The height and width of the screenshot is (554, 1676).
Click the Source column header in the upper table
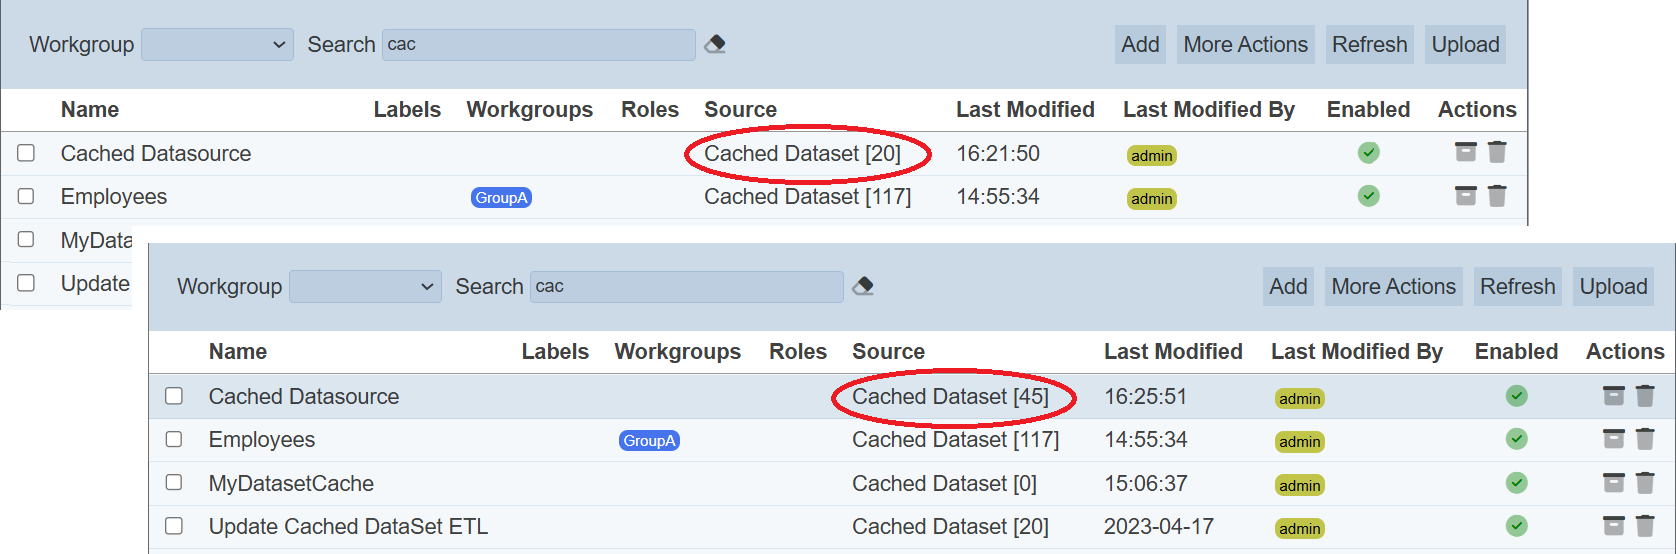(x=740, y=110)
